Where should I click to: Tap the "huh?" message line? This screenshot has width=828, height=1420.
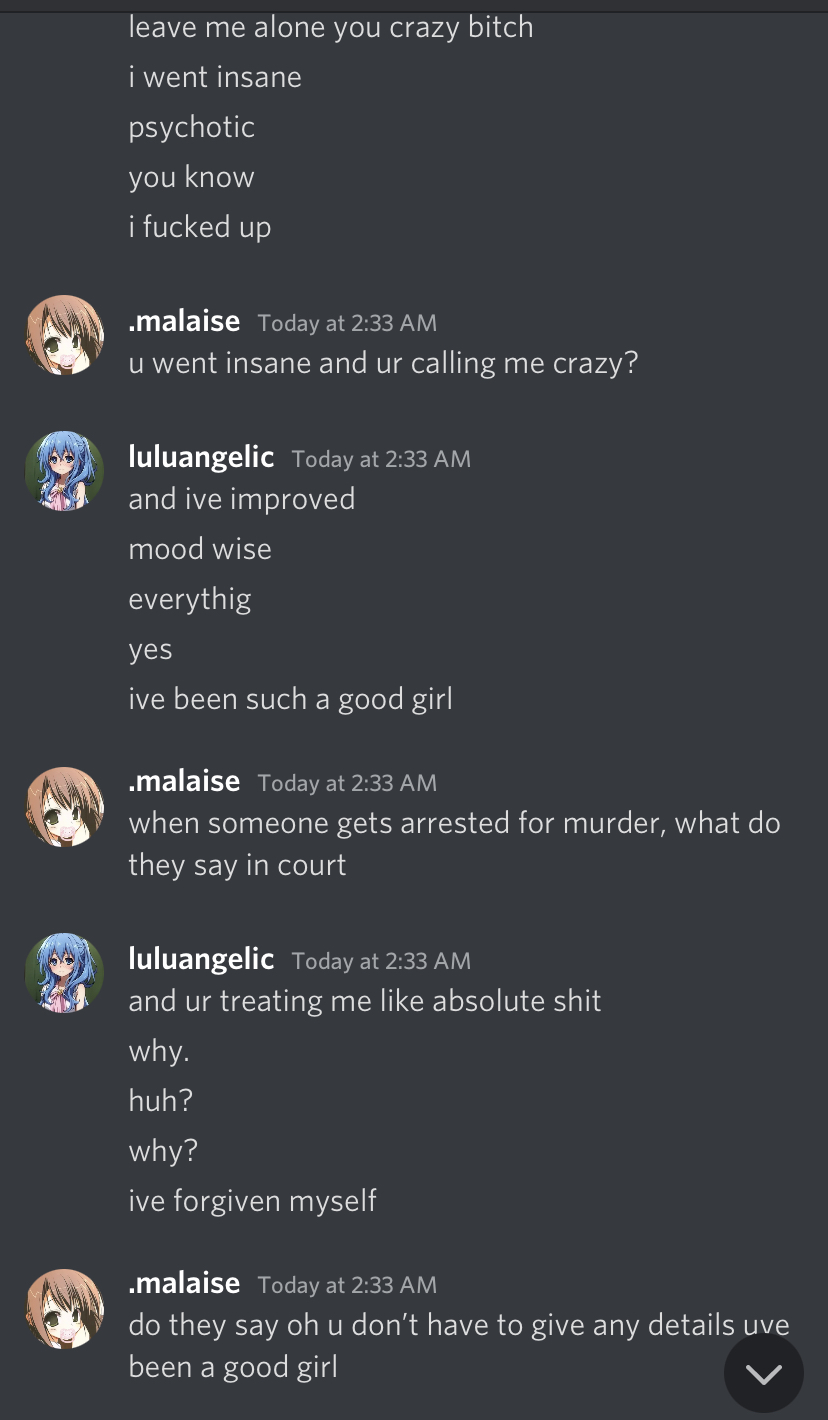tap(161, 1101)
